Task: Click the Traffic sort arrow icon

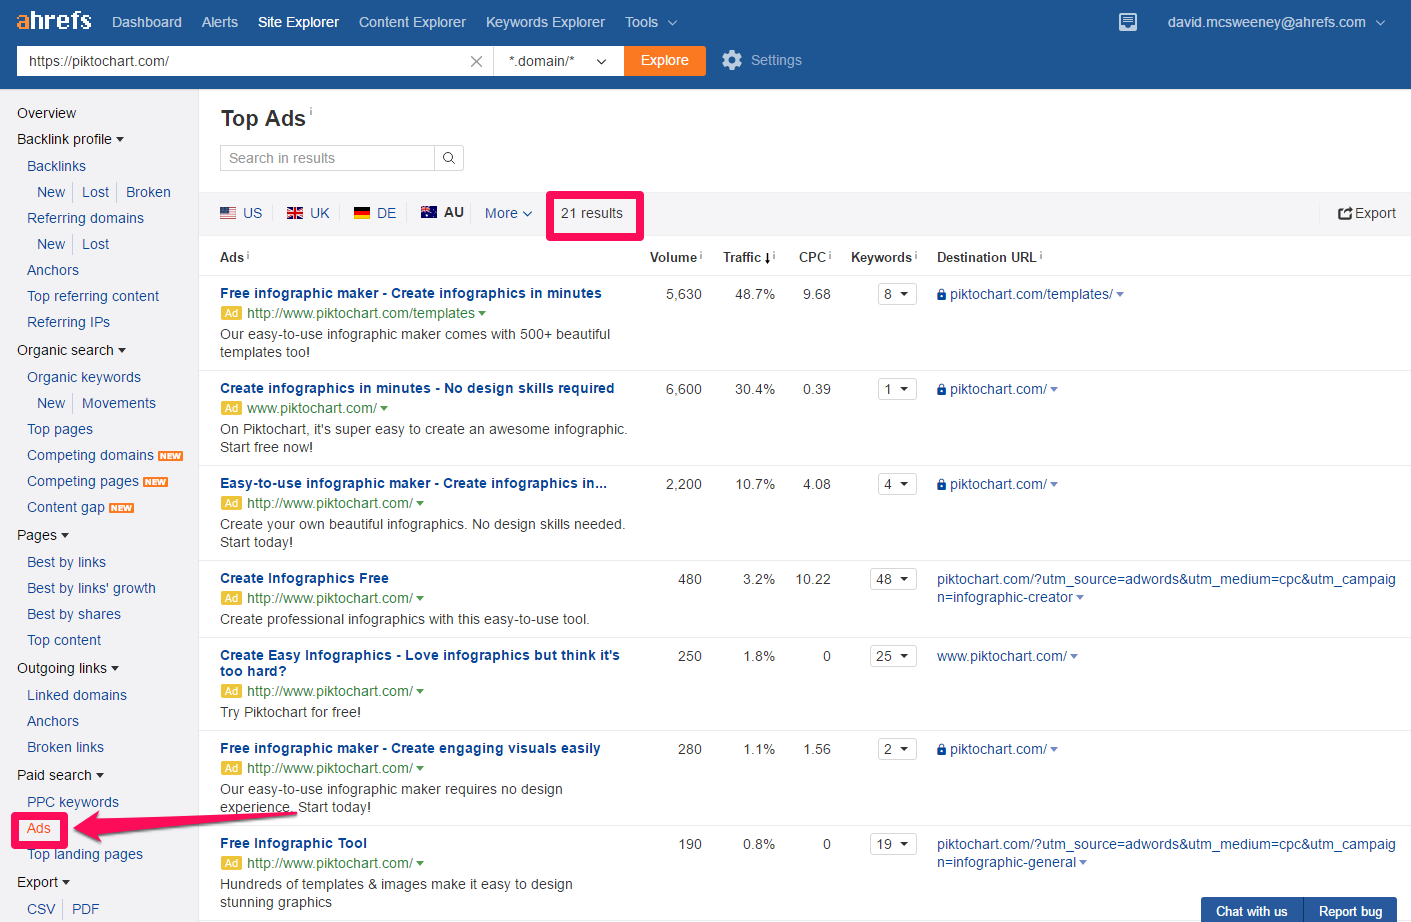Action: click(768, 258)
